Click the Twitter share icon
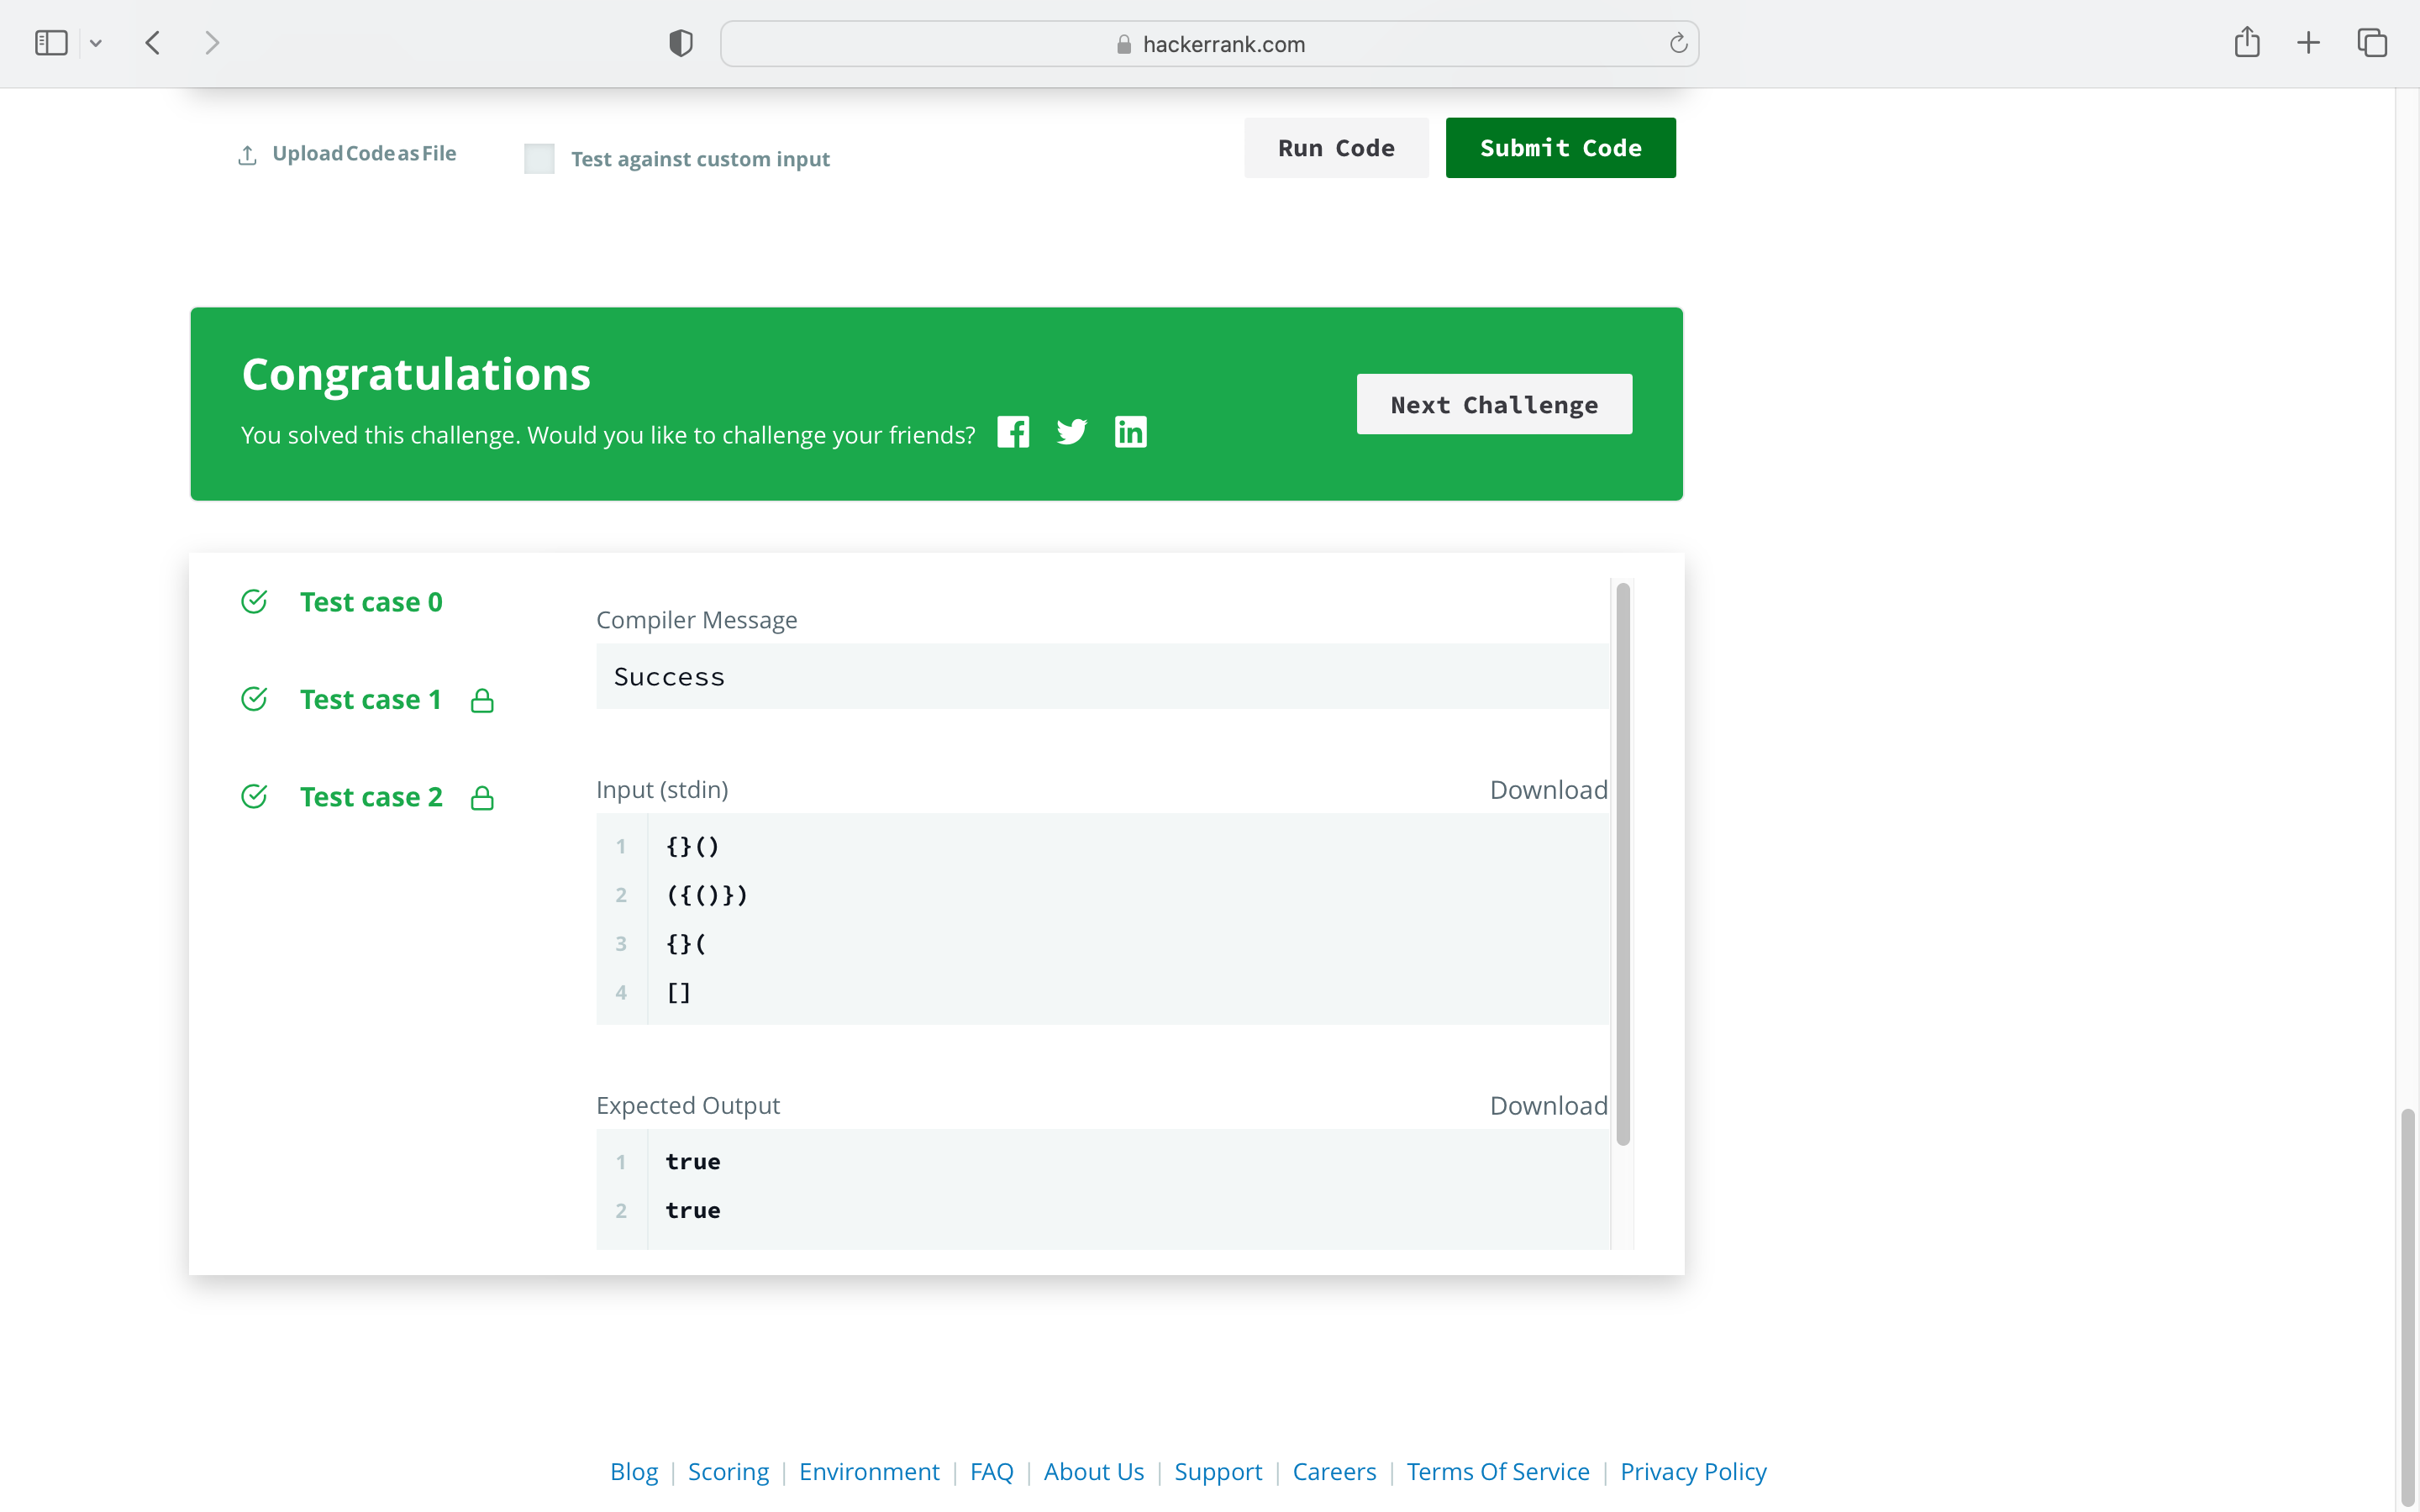The width and height of the screenshot is (2420, 1512). (1071, 432)
